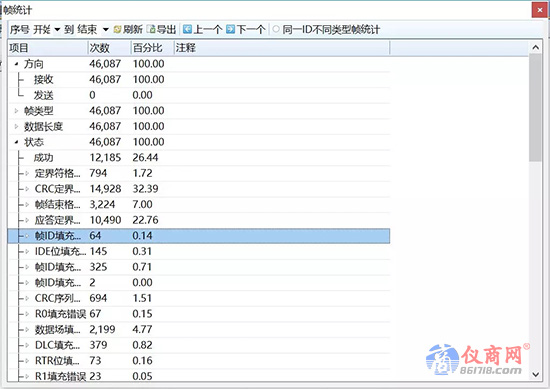The height and width of the screenshot is (389, 550).
Task: Open the 开始 start sequence dropdown
Action: [57, 30]
